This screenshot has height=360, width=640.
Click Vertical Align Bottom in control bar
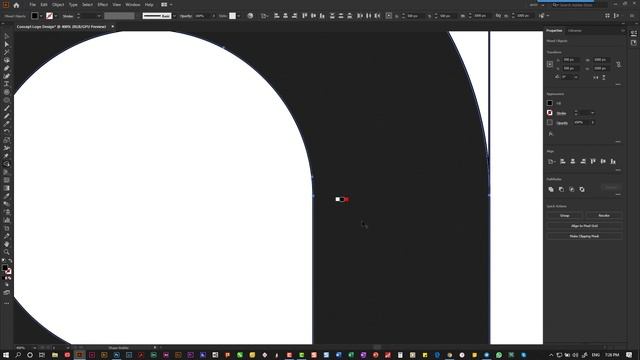(x=322, y=16)
